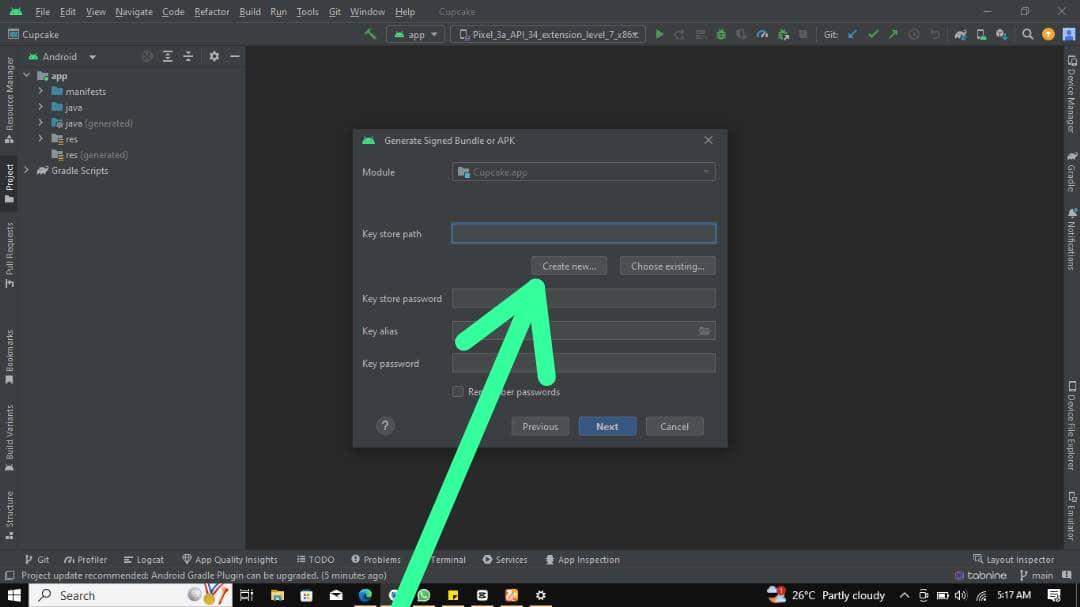The width and height of the screenshot is (1080, 607).
Task: Click the Key store path field
Action: [583, 233]
